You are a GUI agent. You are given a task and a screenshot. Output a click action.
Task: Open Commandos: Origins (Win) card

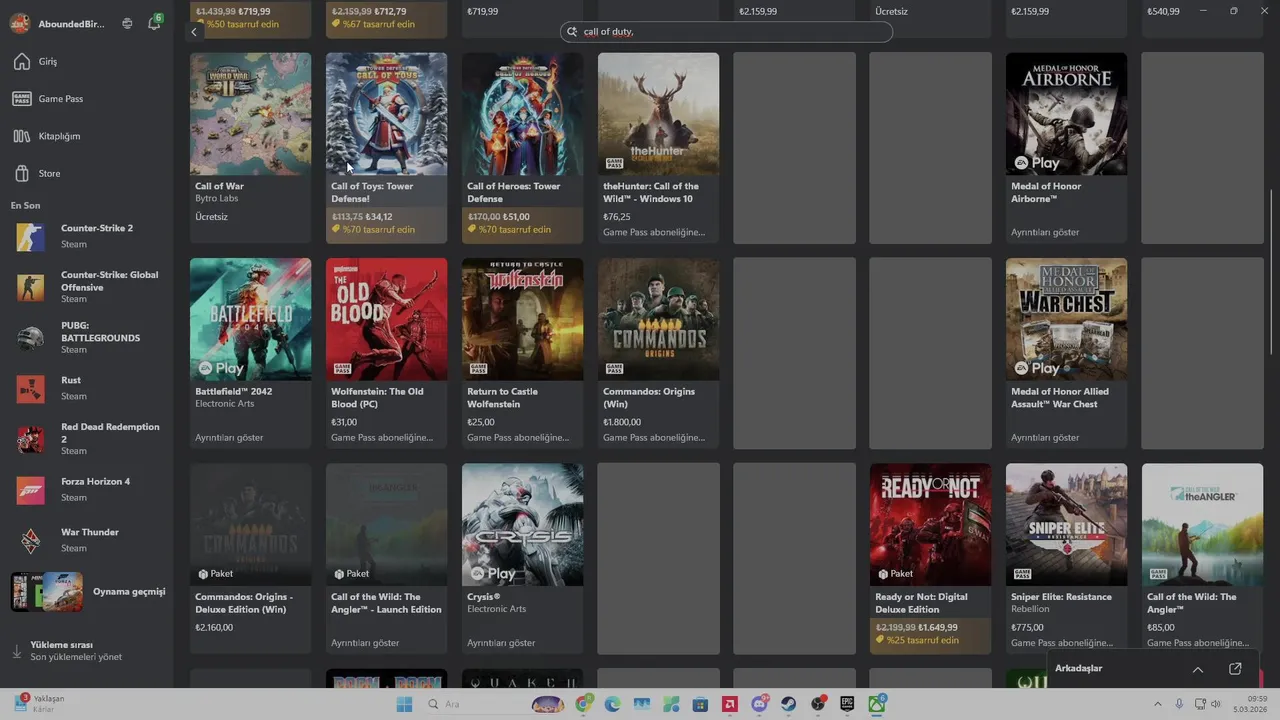(658, 353)
